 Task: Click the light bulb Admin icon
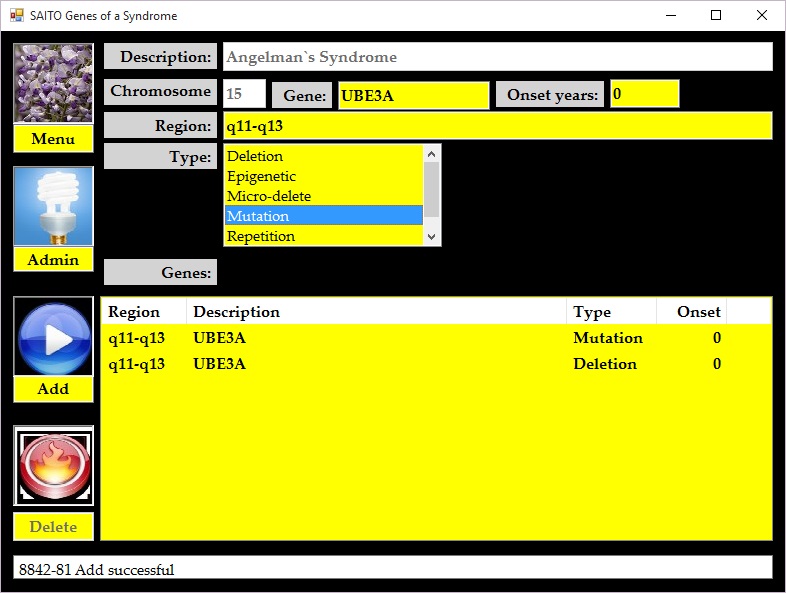(x=53, y=206)
